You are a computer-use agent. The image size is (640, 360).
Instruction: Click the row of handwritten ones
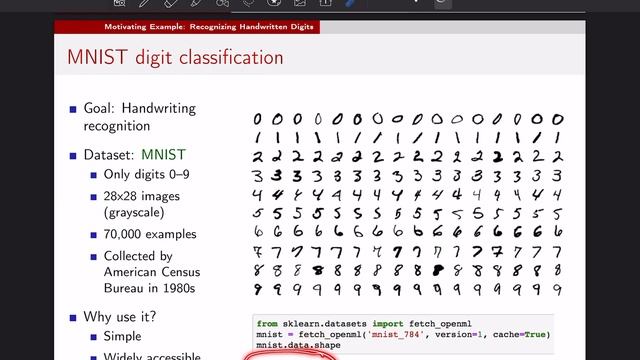pyautogui.click(x=408, y=138)
